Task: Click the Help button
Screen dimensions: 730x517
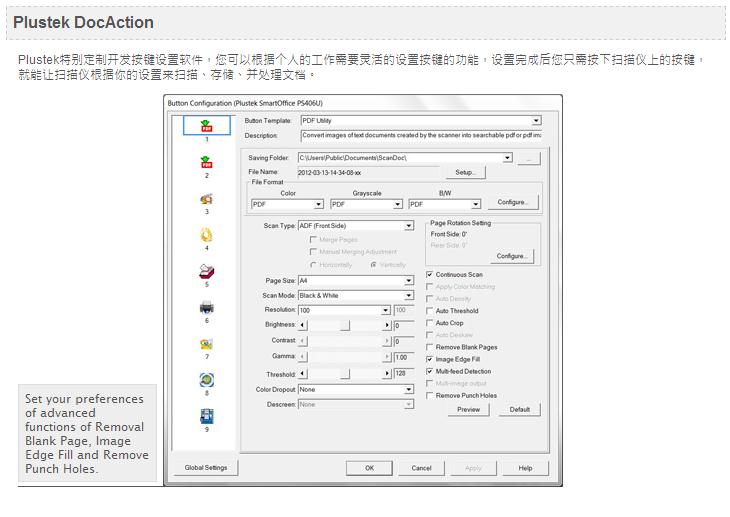Action: pyautogui.click(x=525, y=468)
